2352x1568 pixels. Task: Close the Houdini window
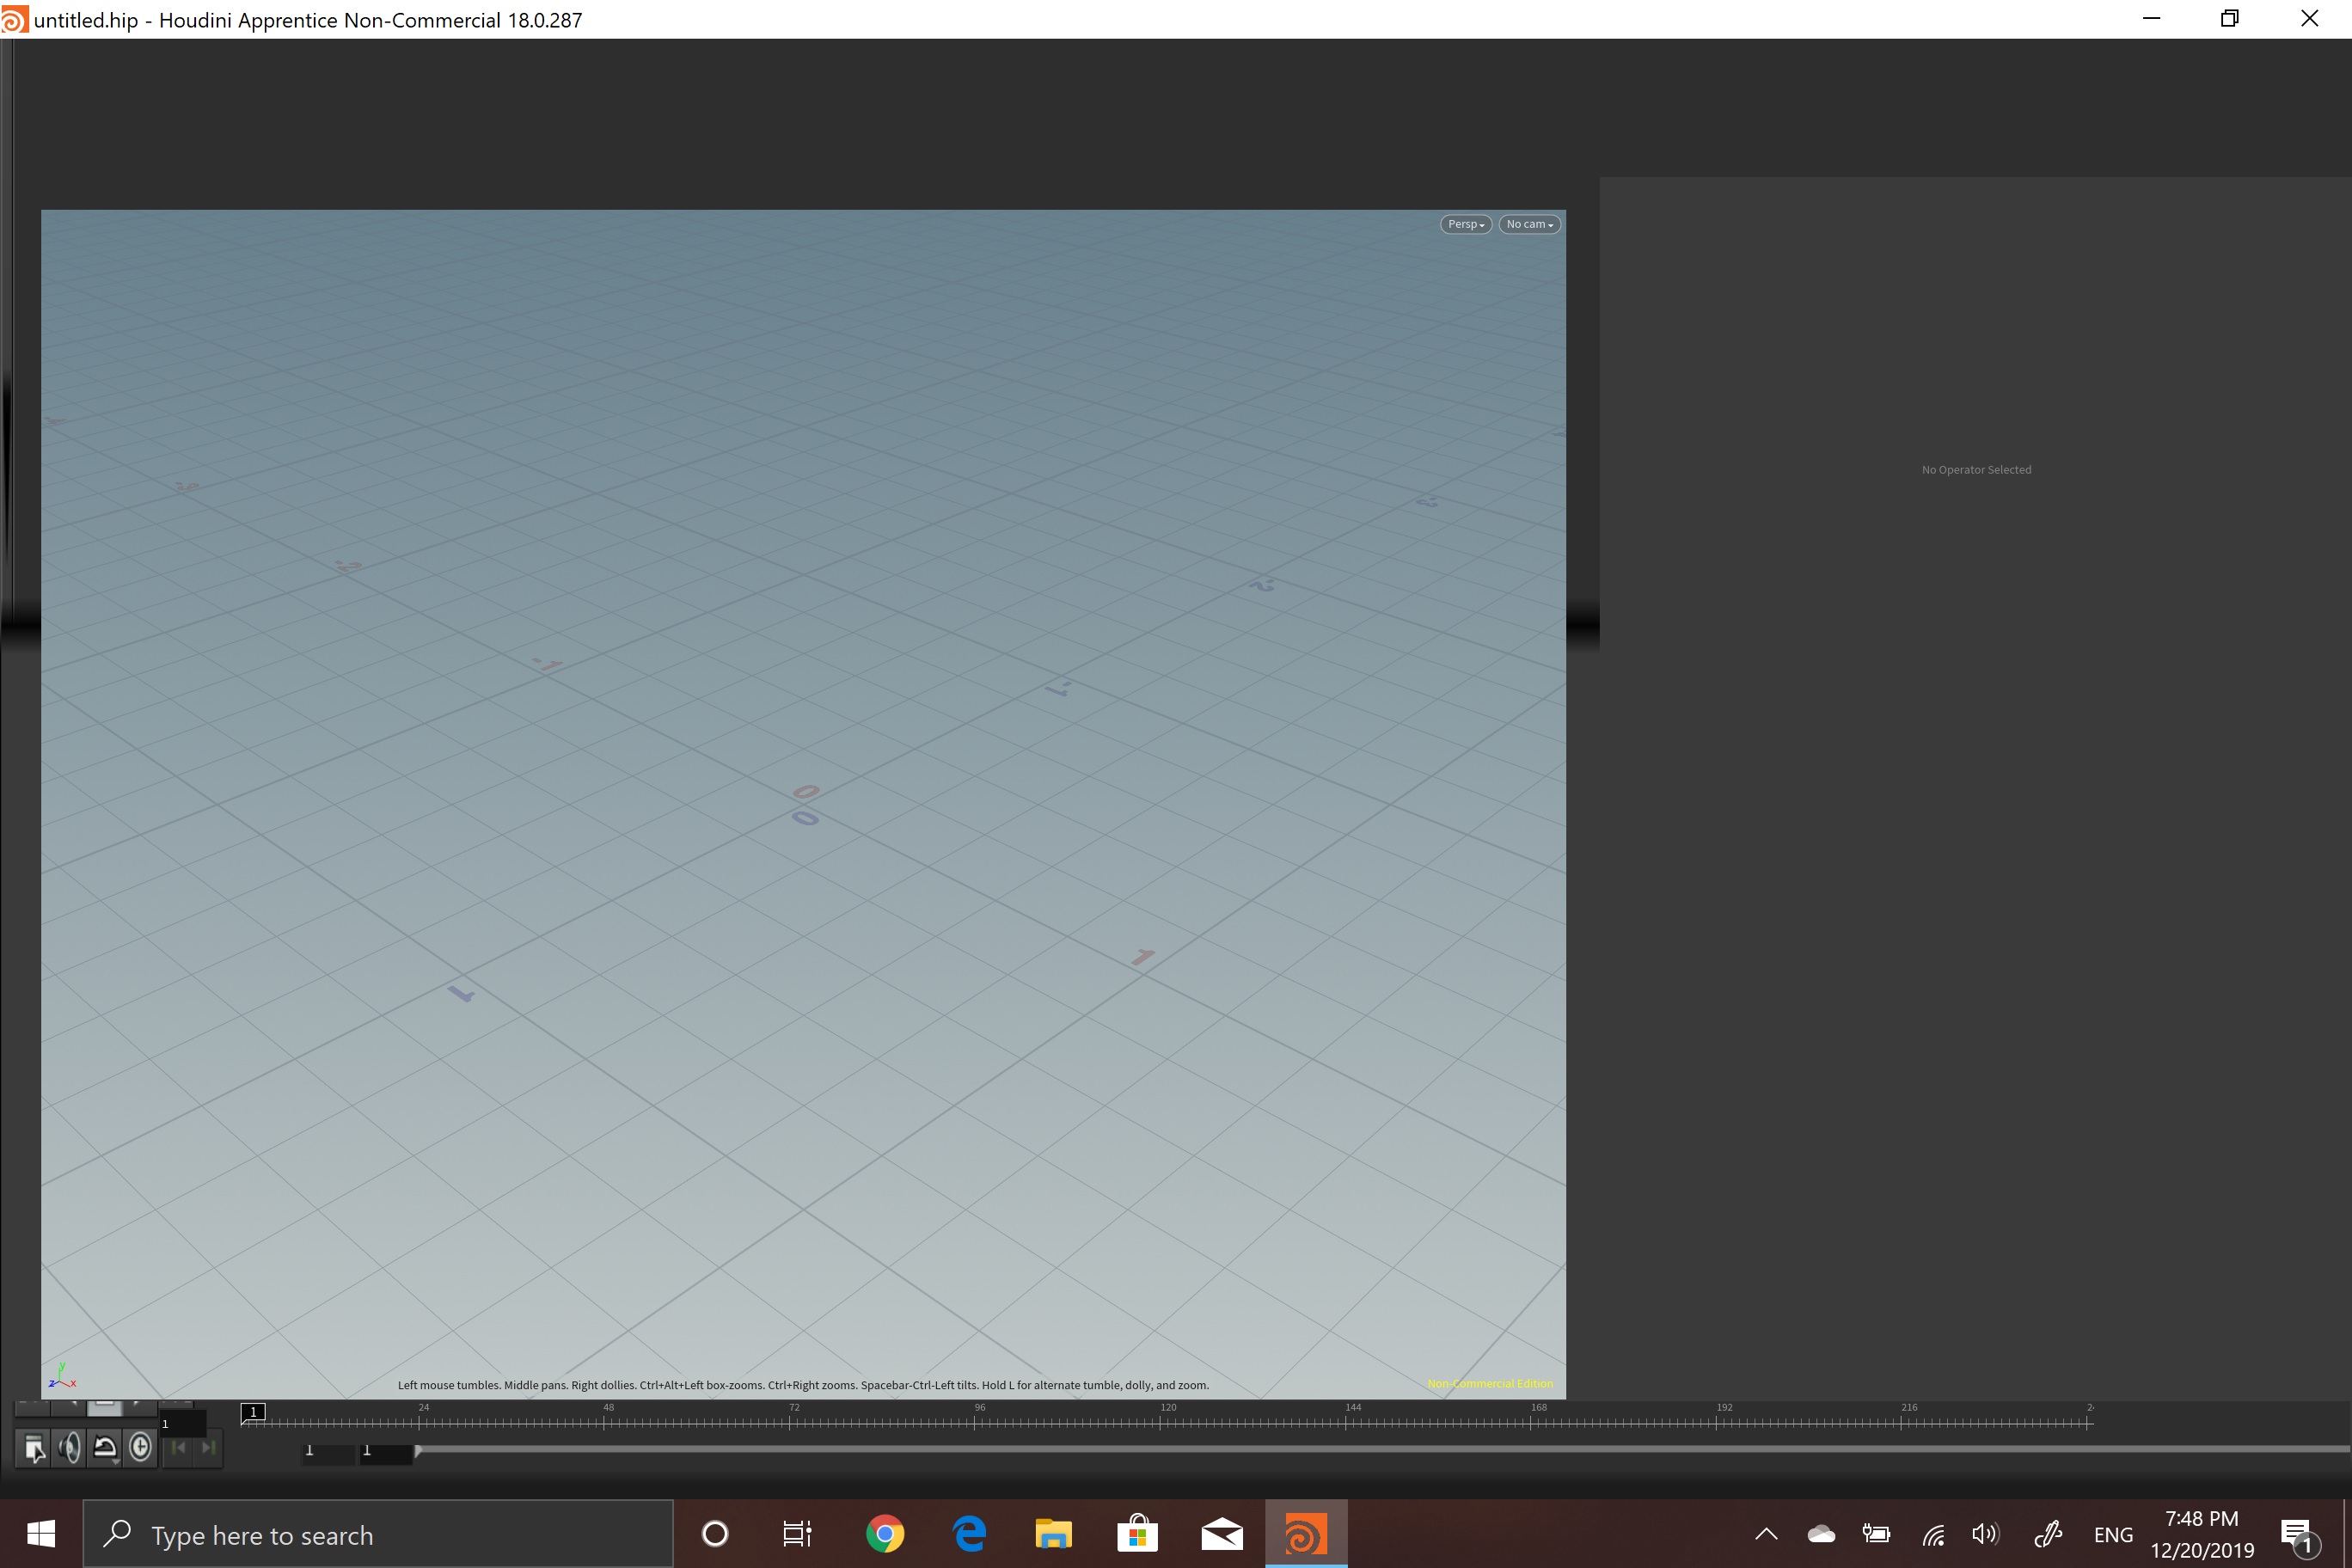2309,19
